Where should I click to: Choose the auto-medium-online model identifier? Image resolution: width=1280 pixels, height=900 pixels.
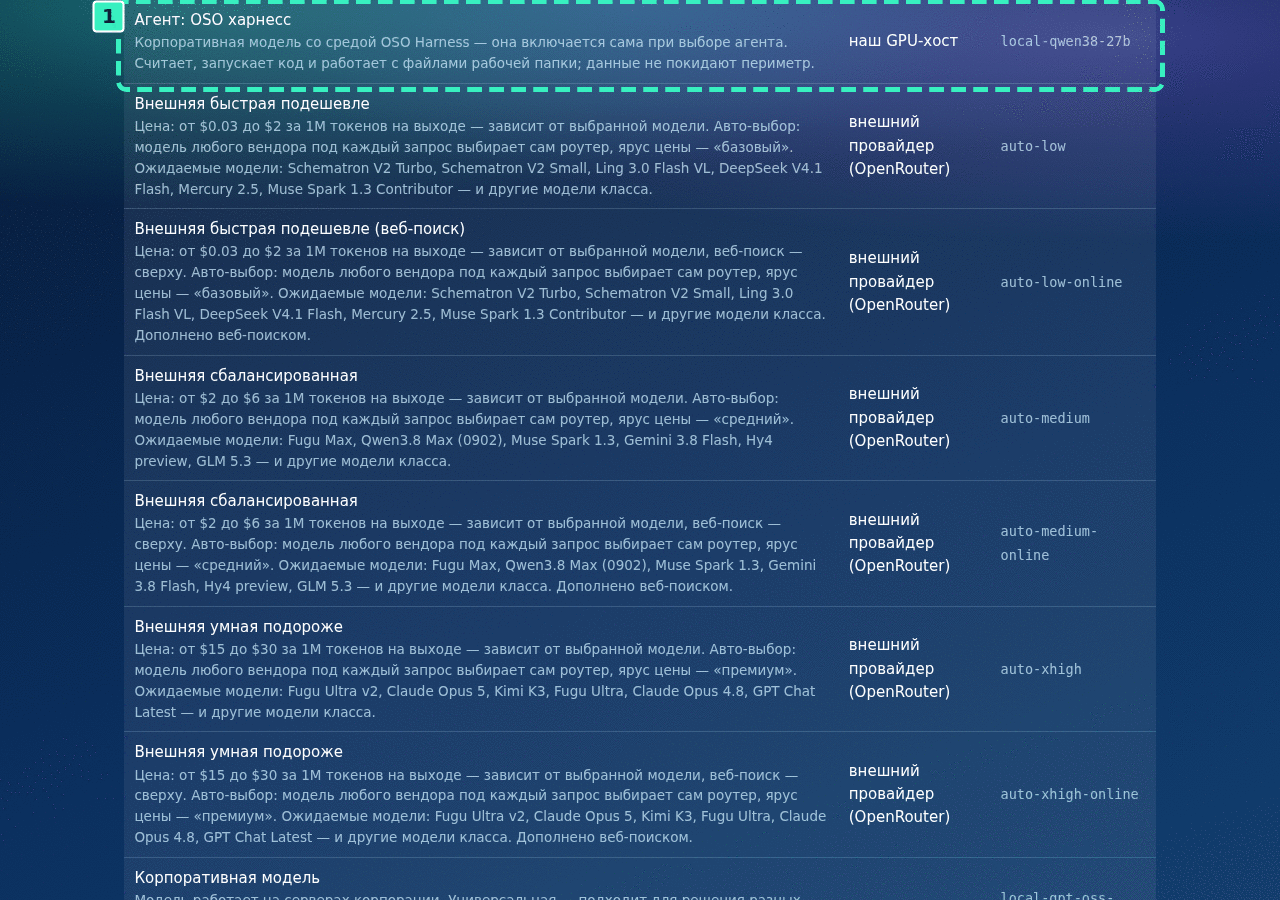click(1049, 543)
